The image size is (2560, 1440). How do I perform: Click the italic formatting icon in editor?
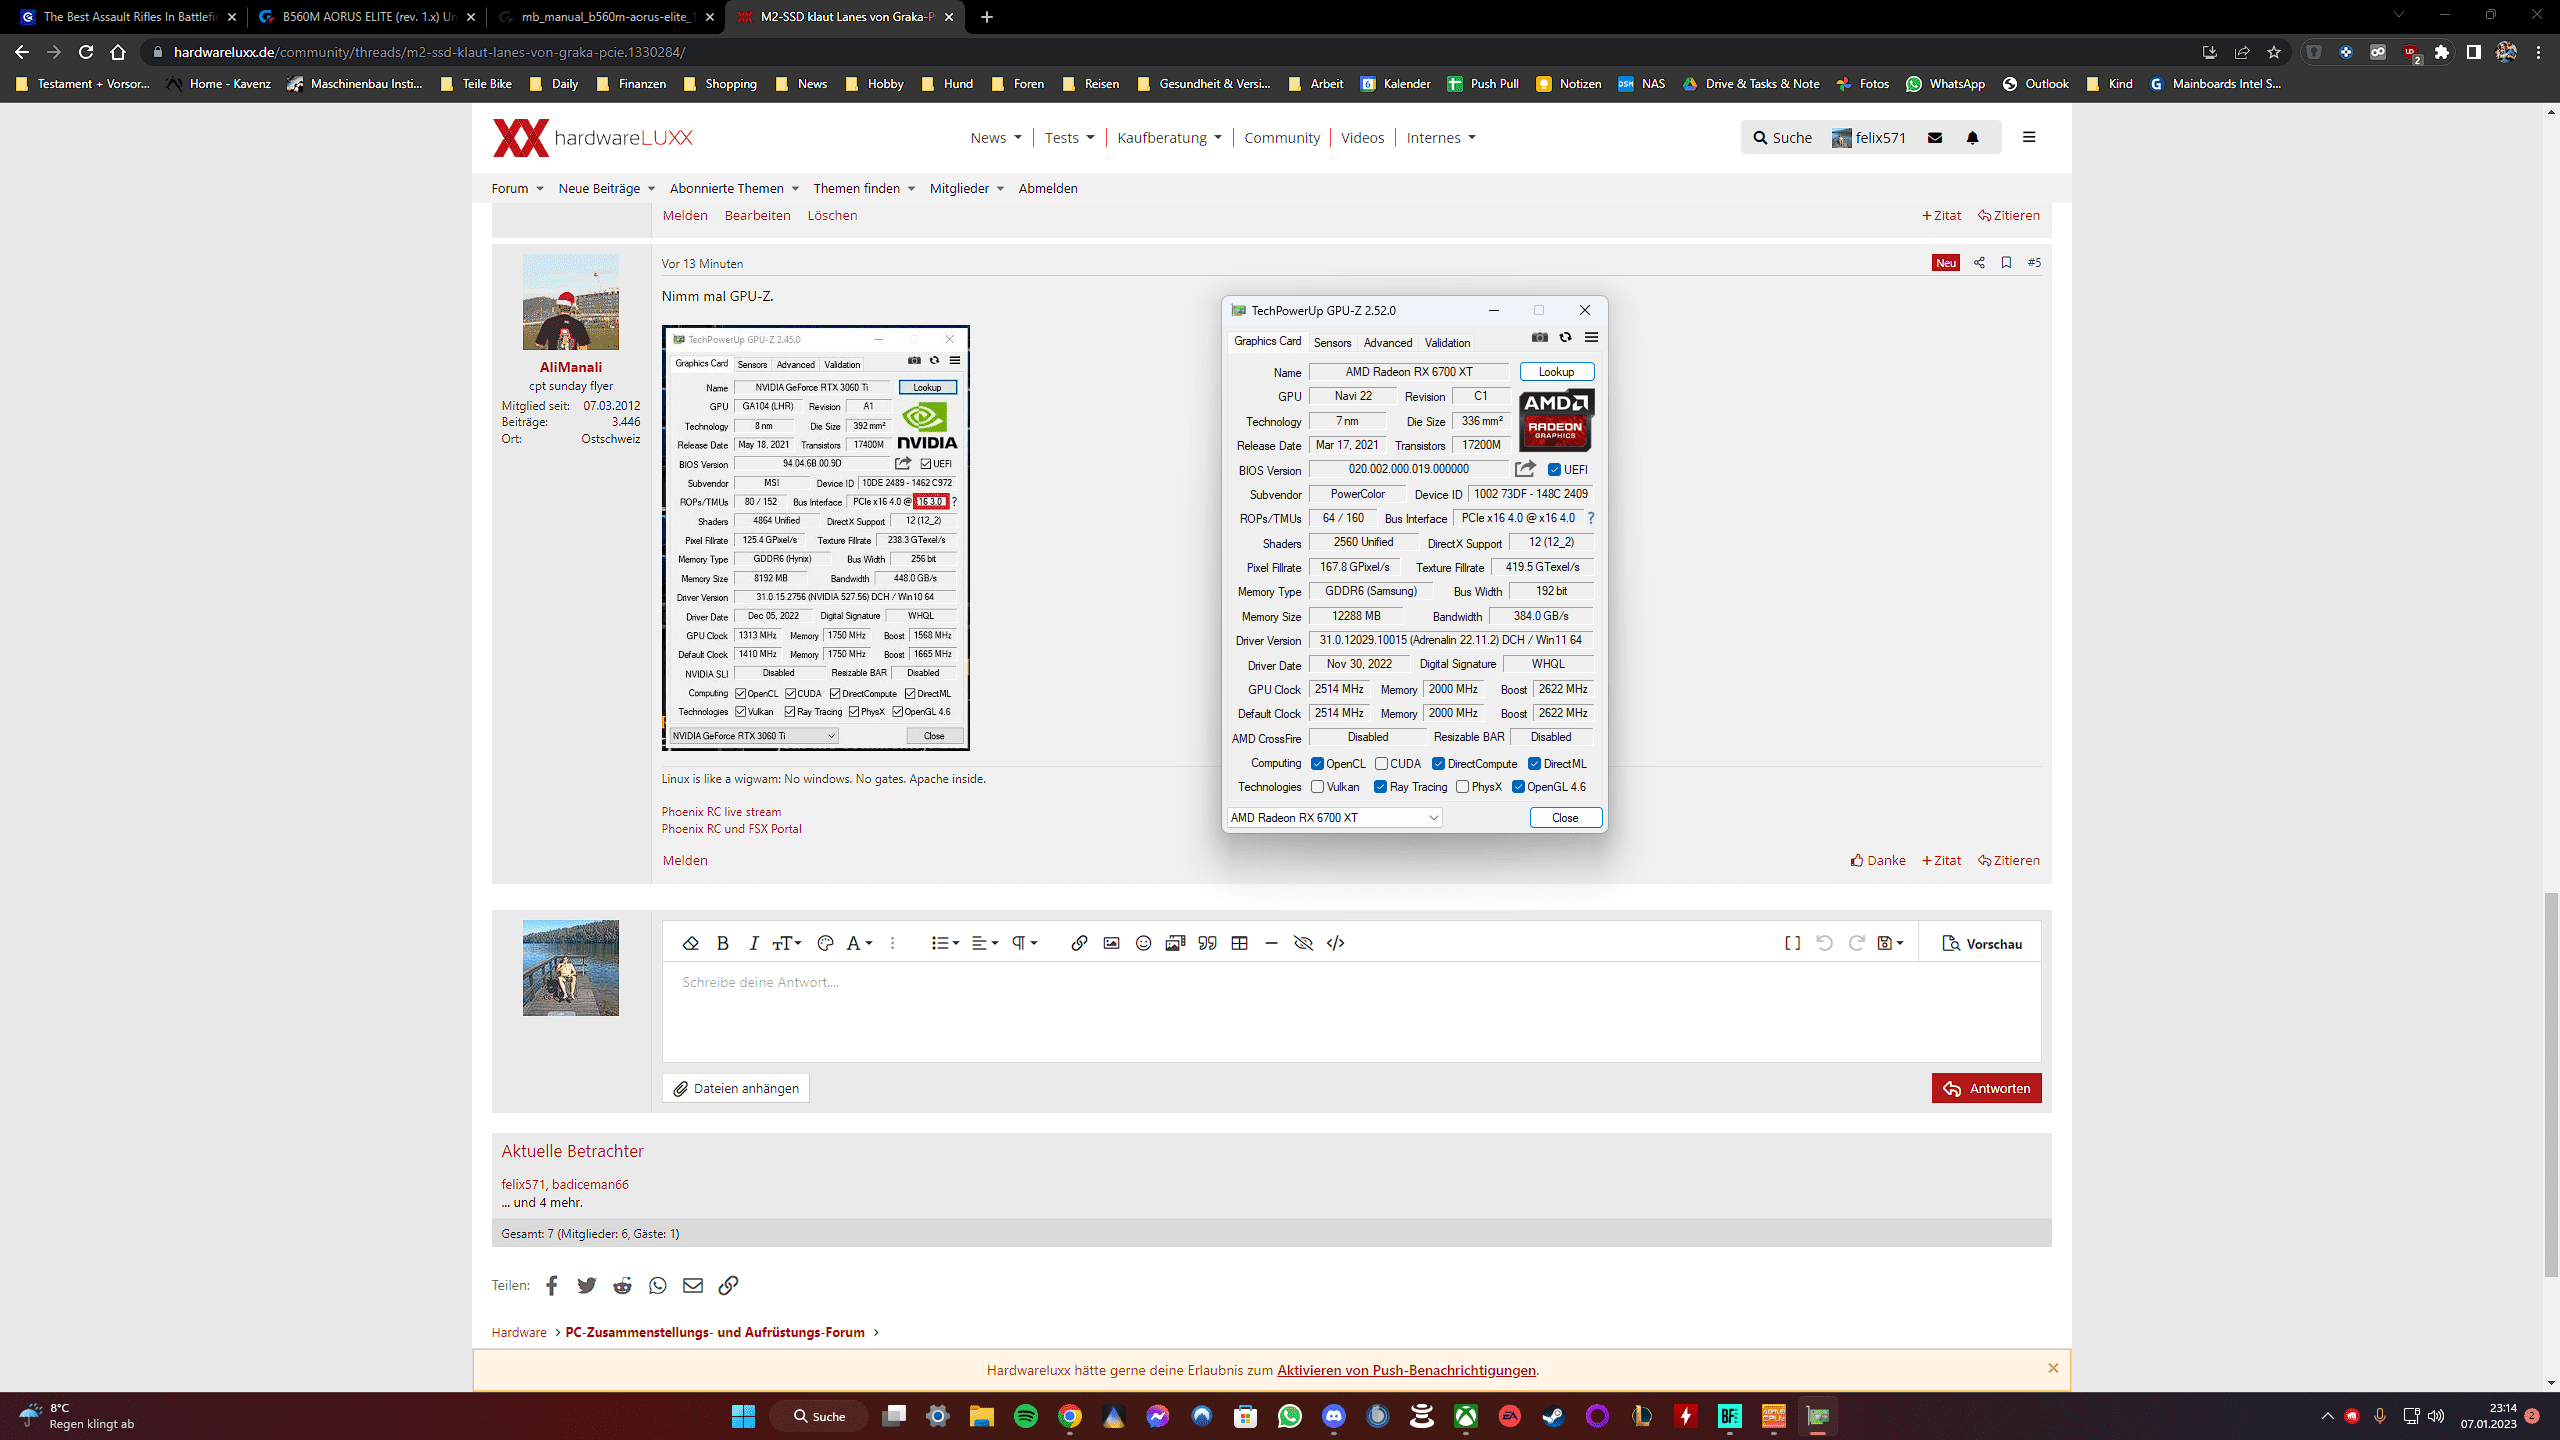(x=754, y=943)
